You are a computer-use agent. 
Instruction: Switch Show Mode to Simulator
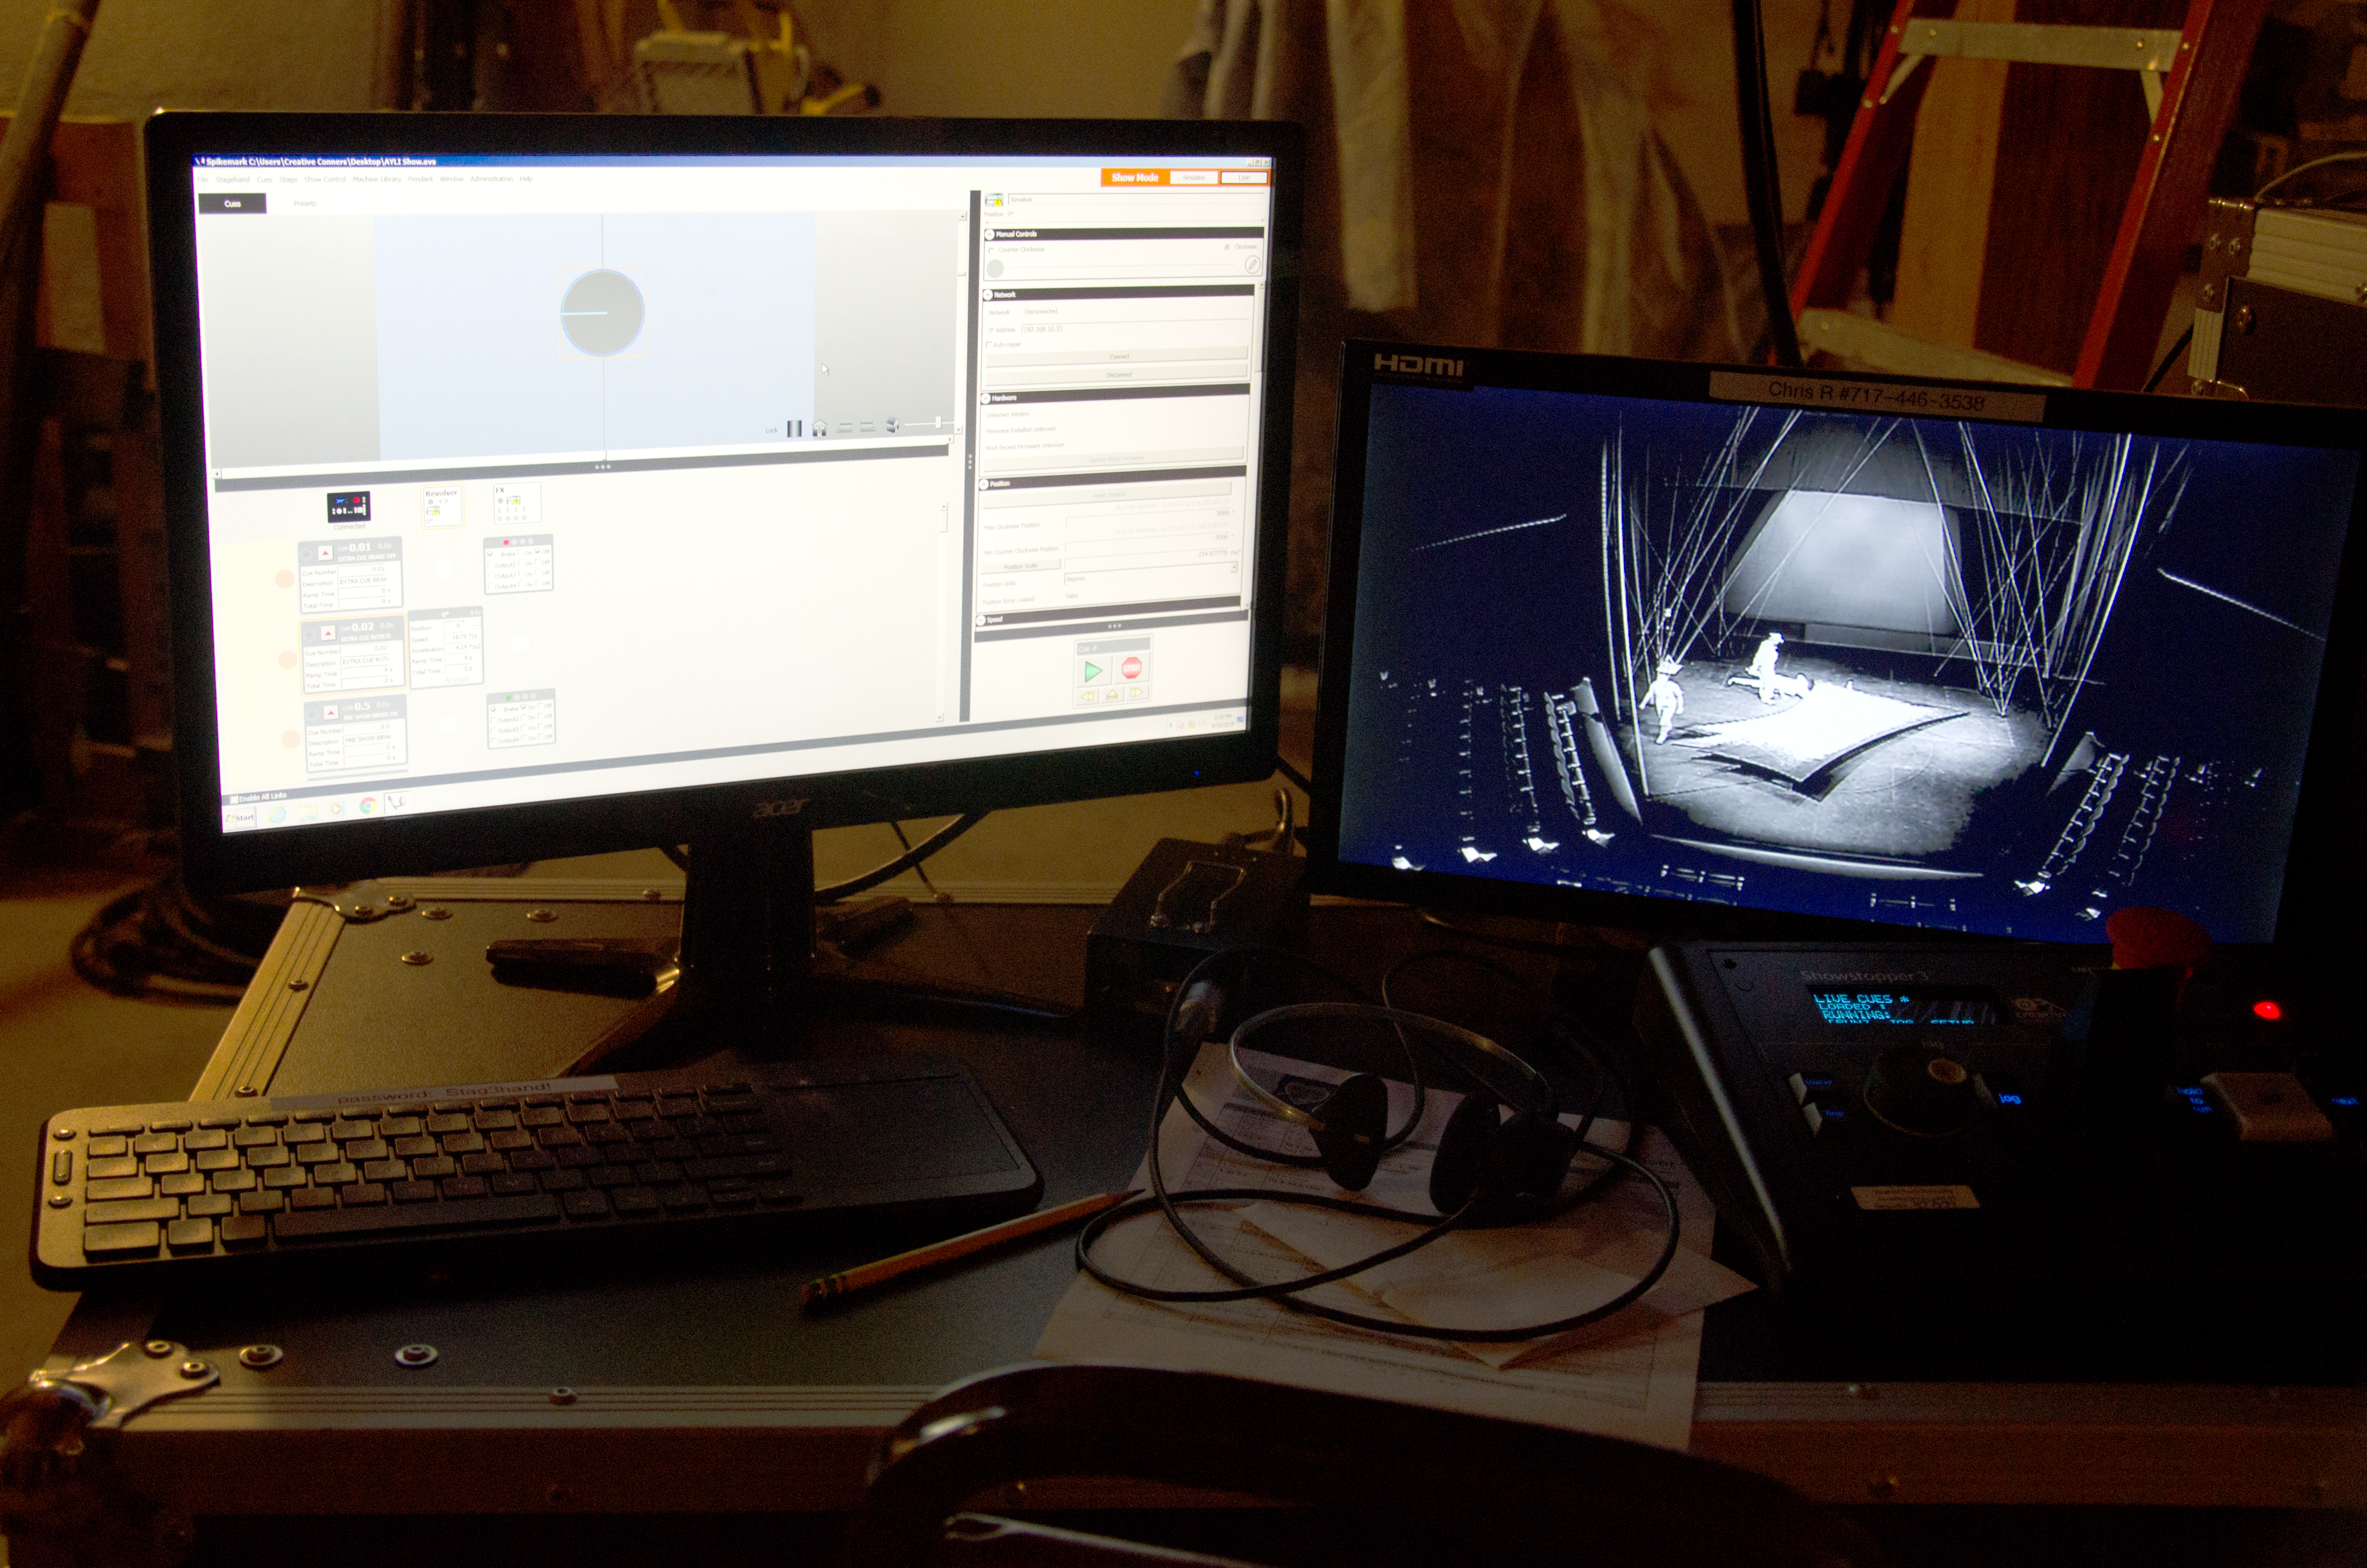1194,178
